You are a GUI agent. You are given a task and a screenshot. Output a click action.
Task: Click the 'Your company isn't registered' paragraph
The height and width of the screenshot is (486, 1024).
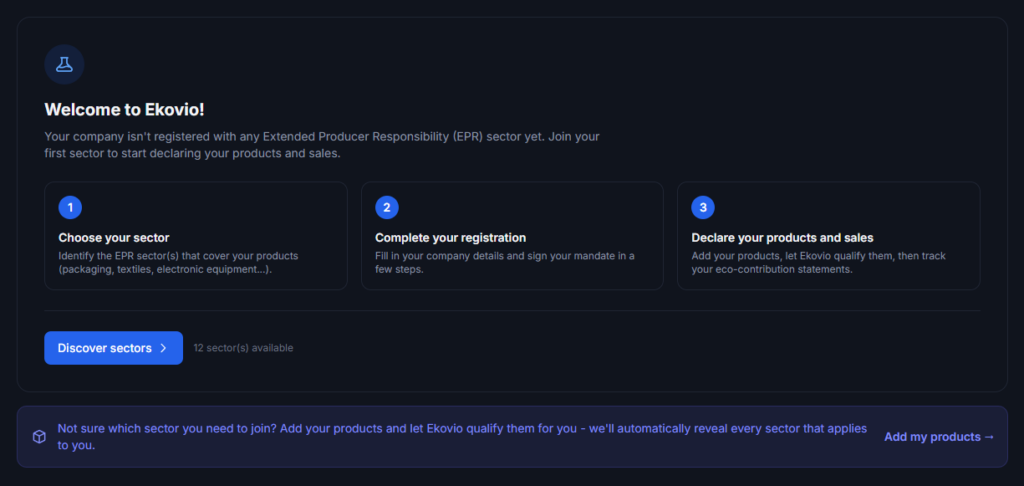[x=322, y=146]
